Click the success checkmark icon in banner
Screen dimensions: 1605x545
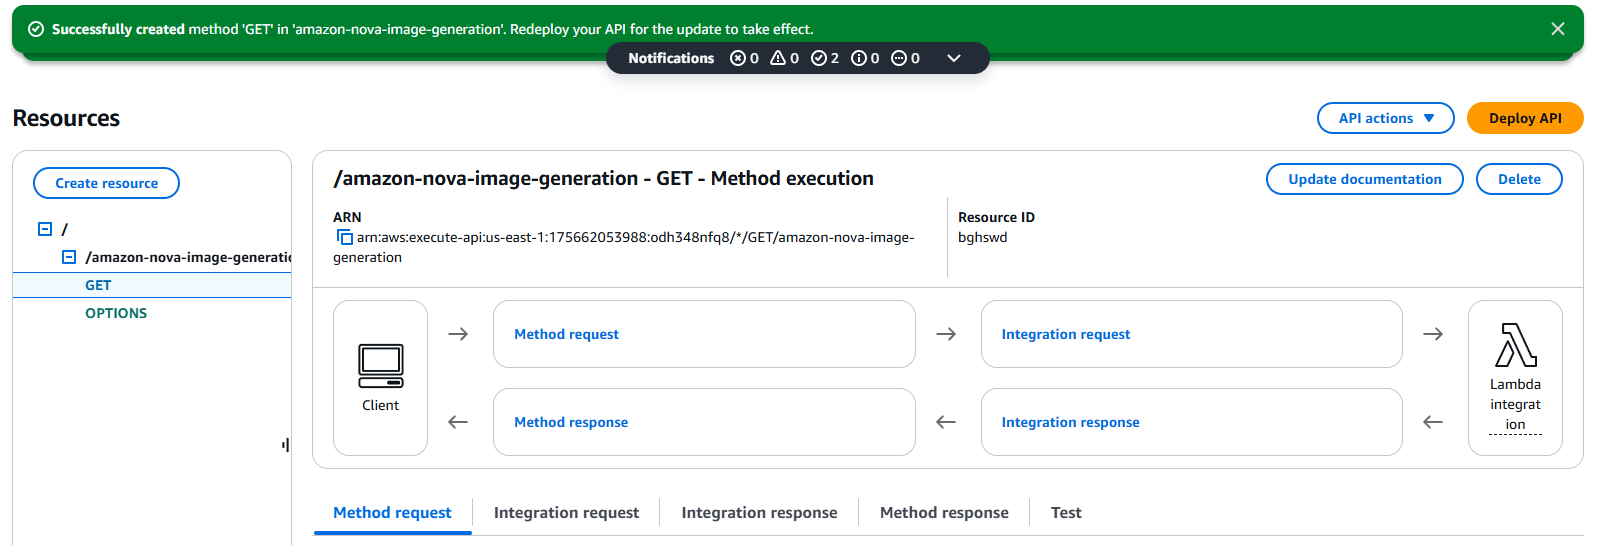click(x=36, y=29)
